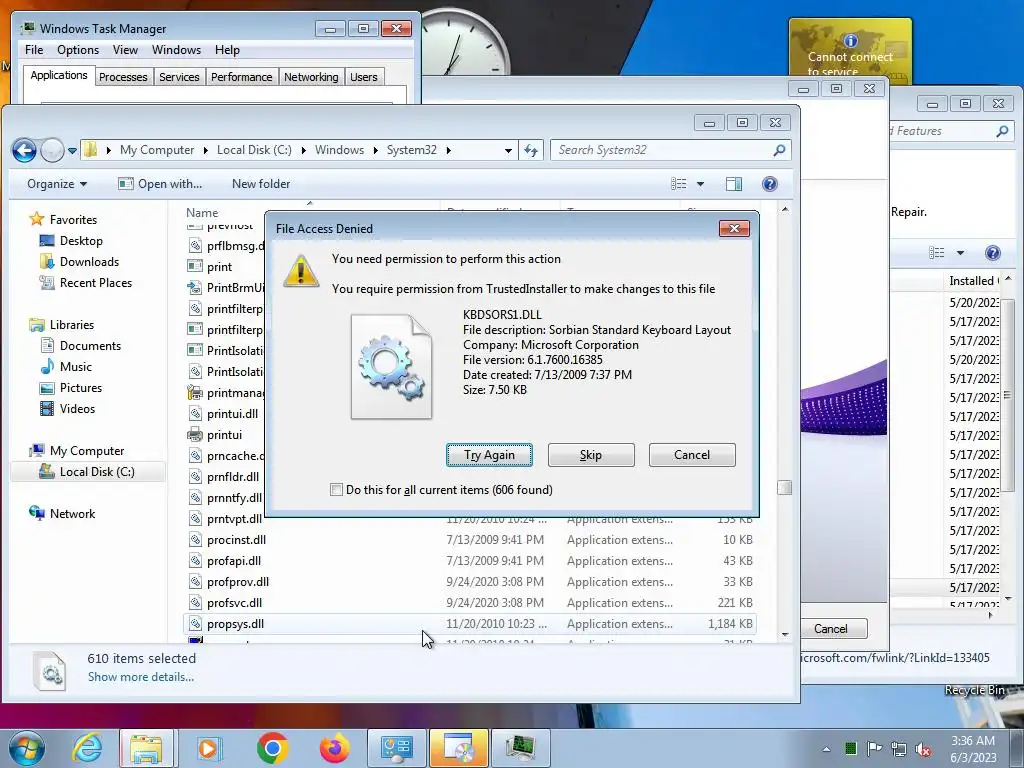Open Documents library

[80, 345]
